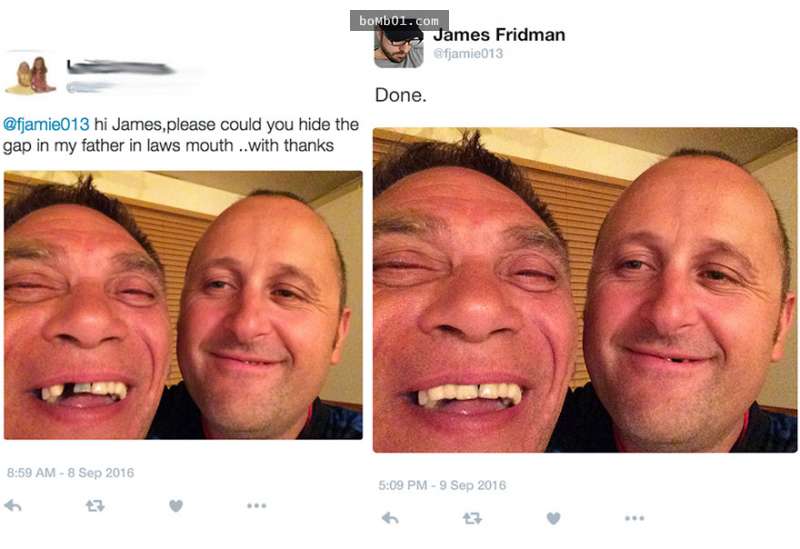Click the Done. tweet text
Screen dimensions: 800x549
click(401, 95)
